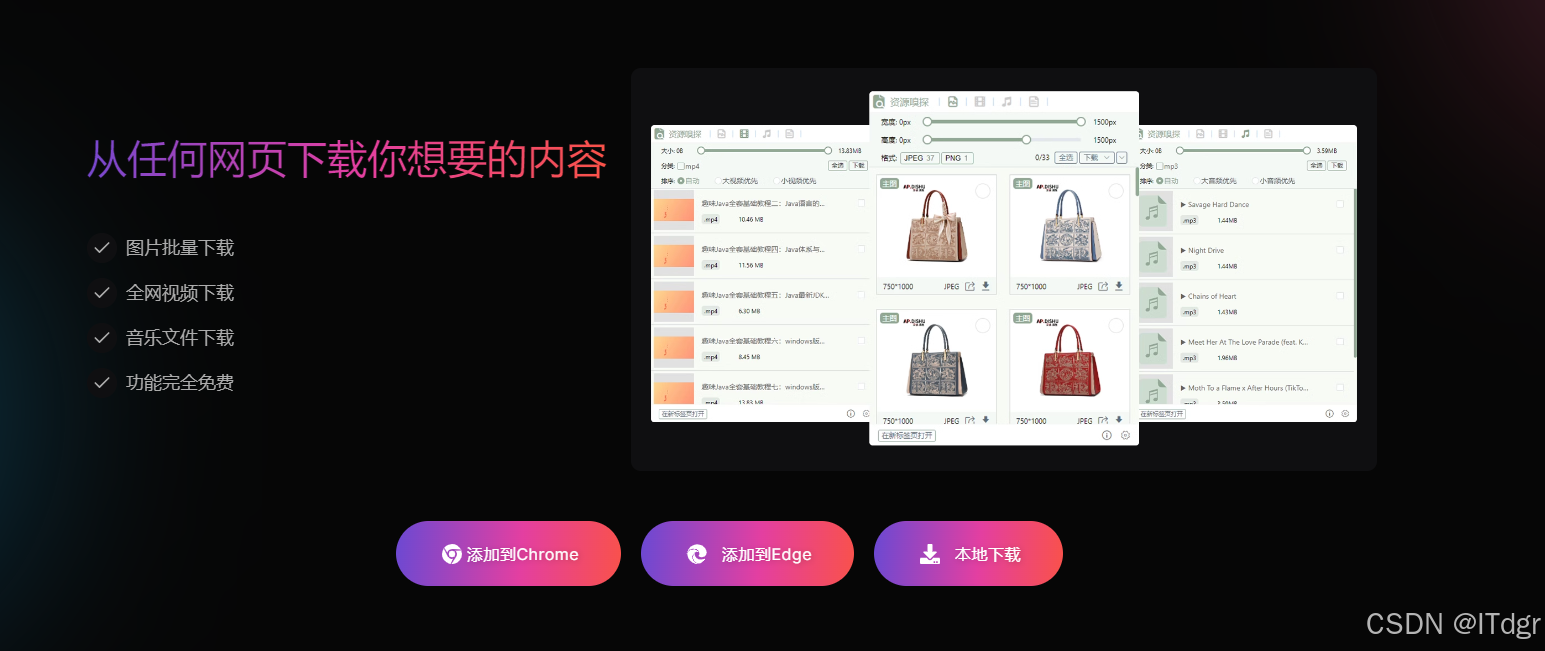Click 全选 in the center image panel
The height and width of the screenshot is (651, 1545).
coord(1066,158)
